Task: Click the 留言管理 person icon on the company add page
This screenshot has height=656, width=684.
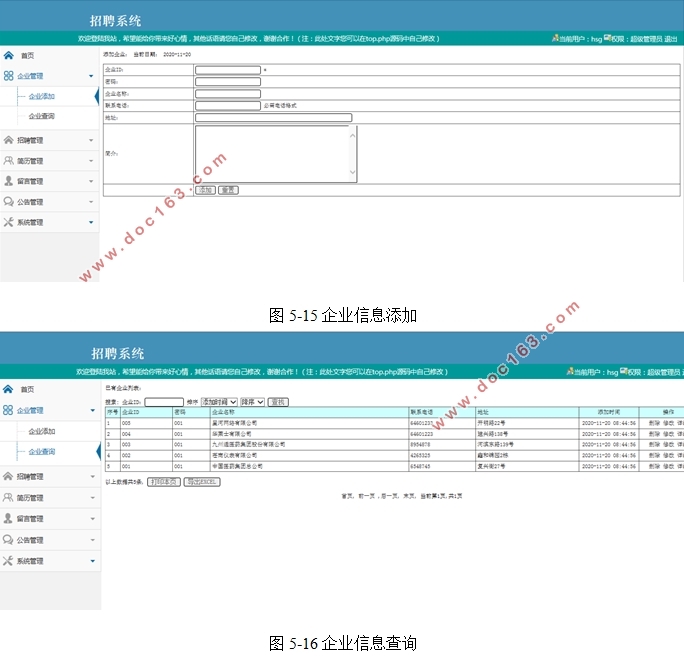Action: pos(8,181)
